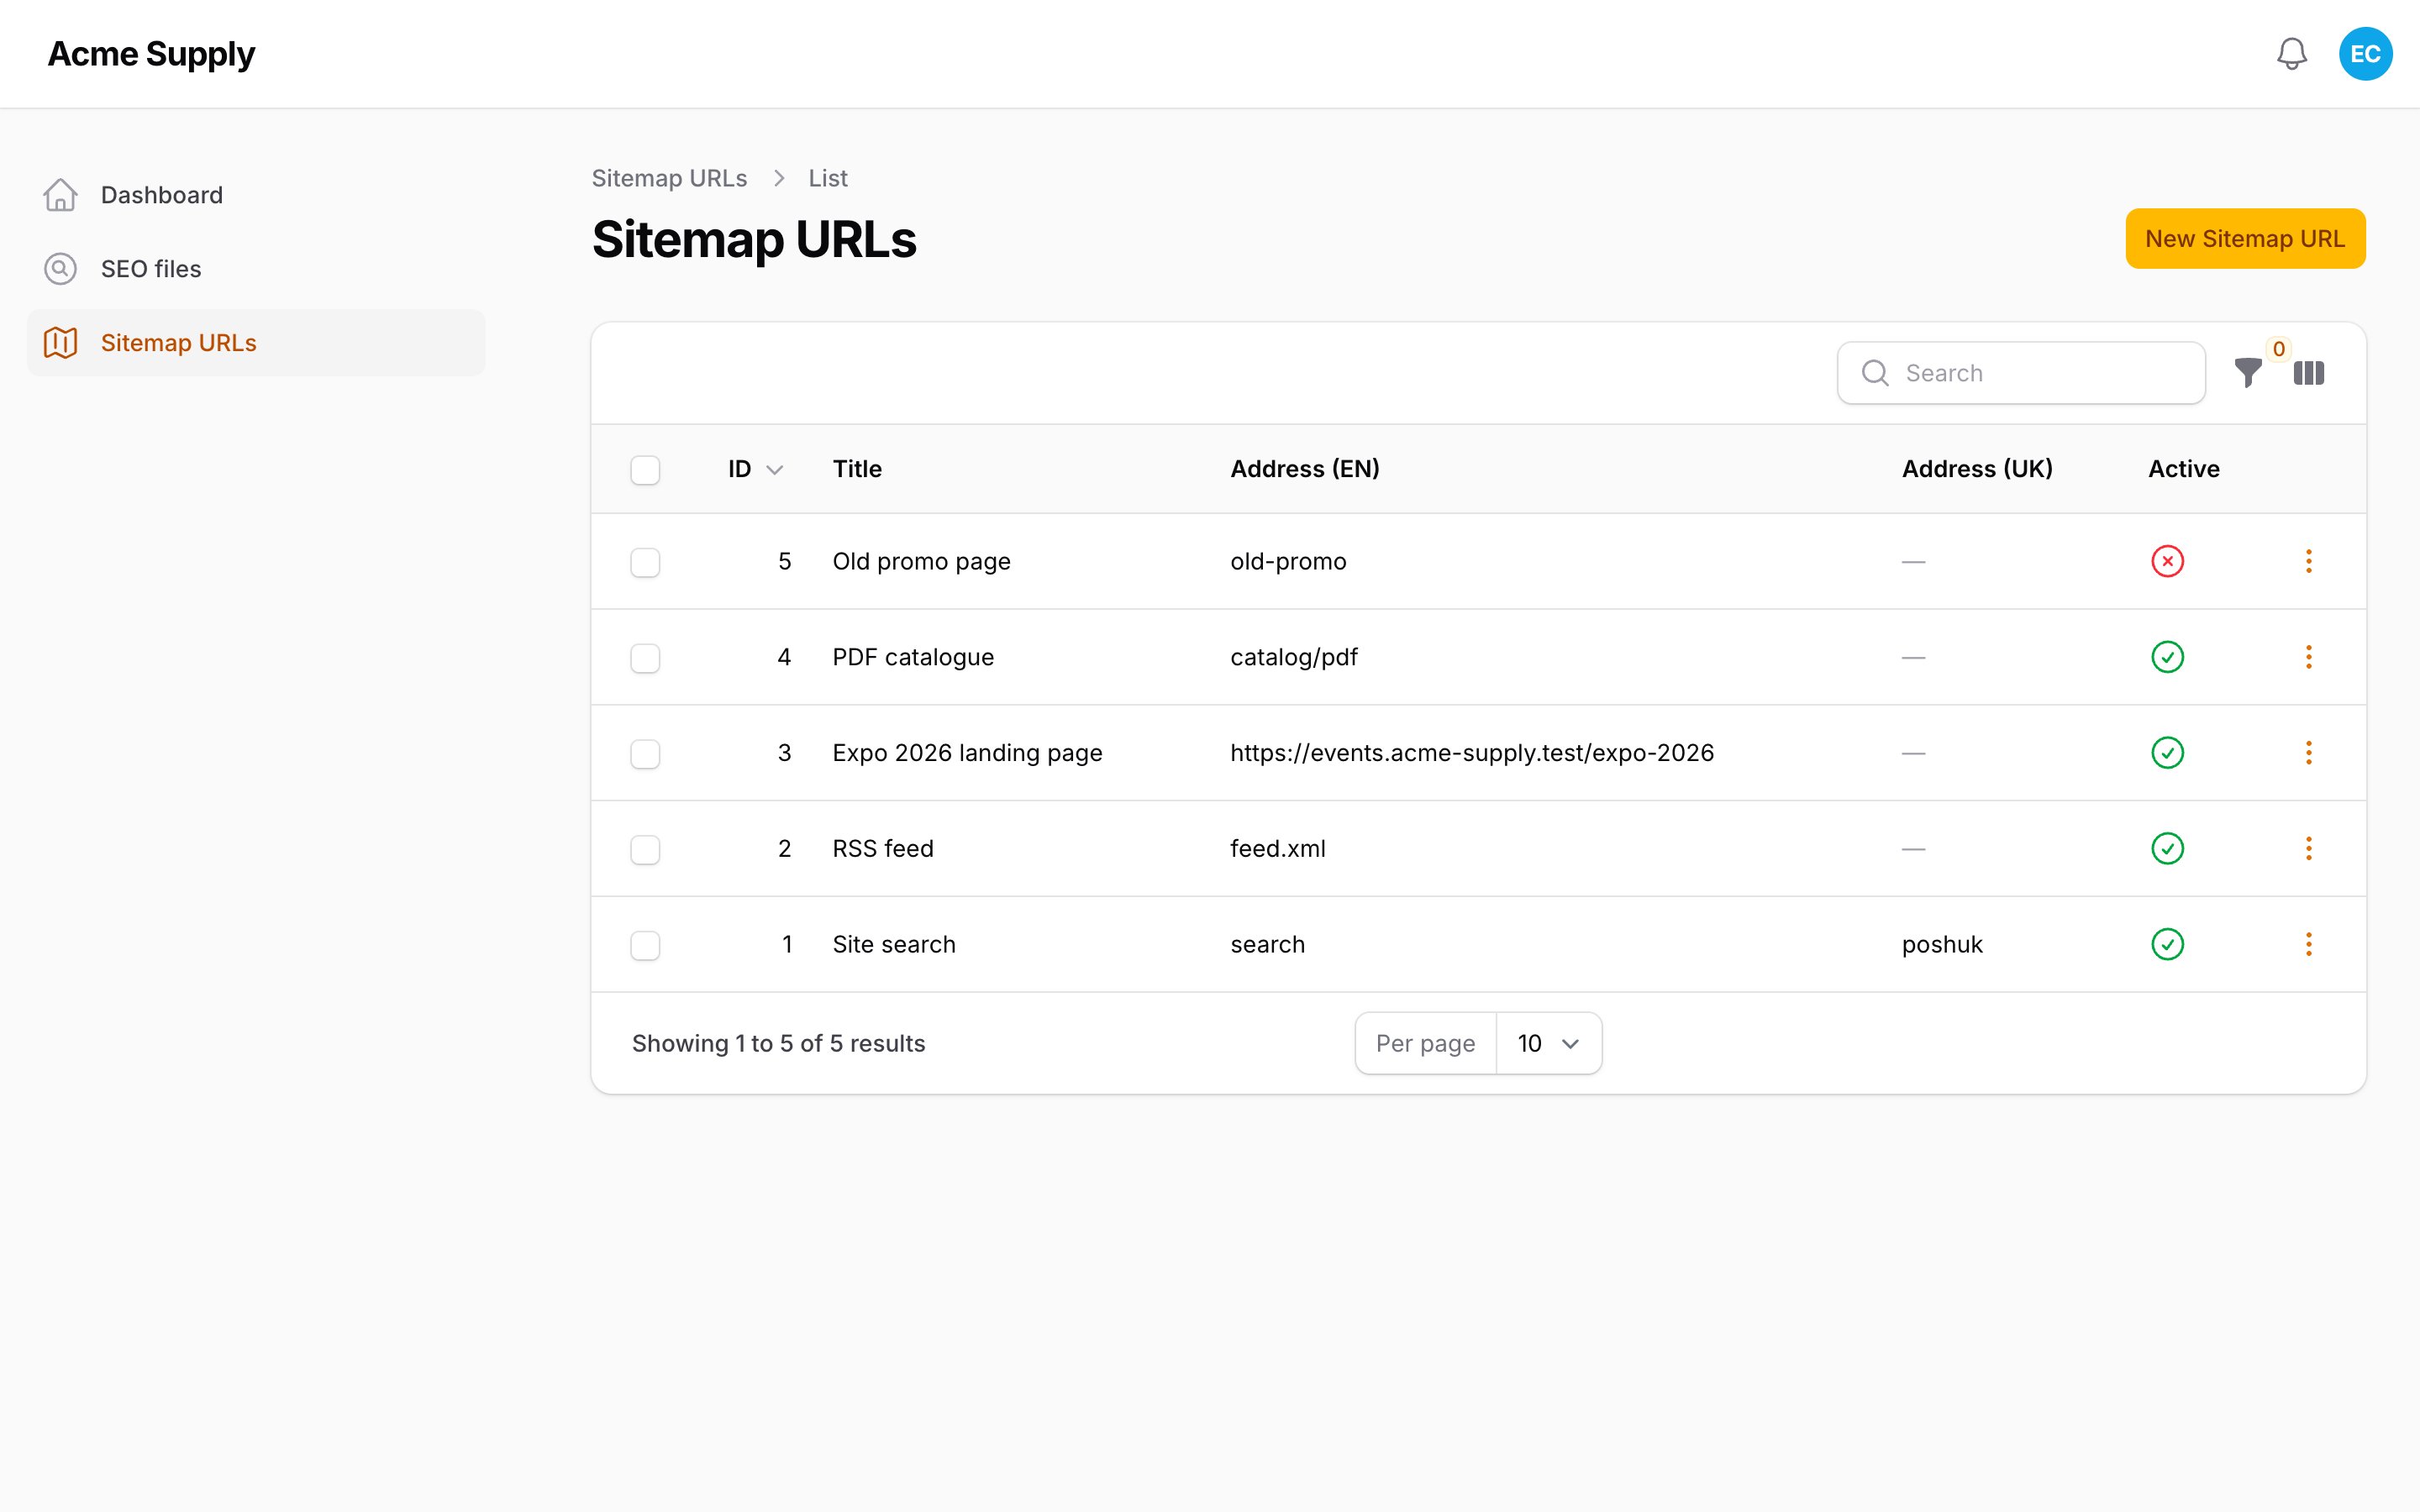Click the red inactive icon for Old promo page
2420x1512 pixels.
tap(2167, 561)
